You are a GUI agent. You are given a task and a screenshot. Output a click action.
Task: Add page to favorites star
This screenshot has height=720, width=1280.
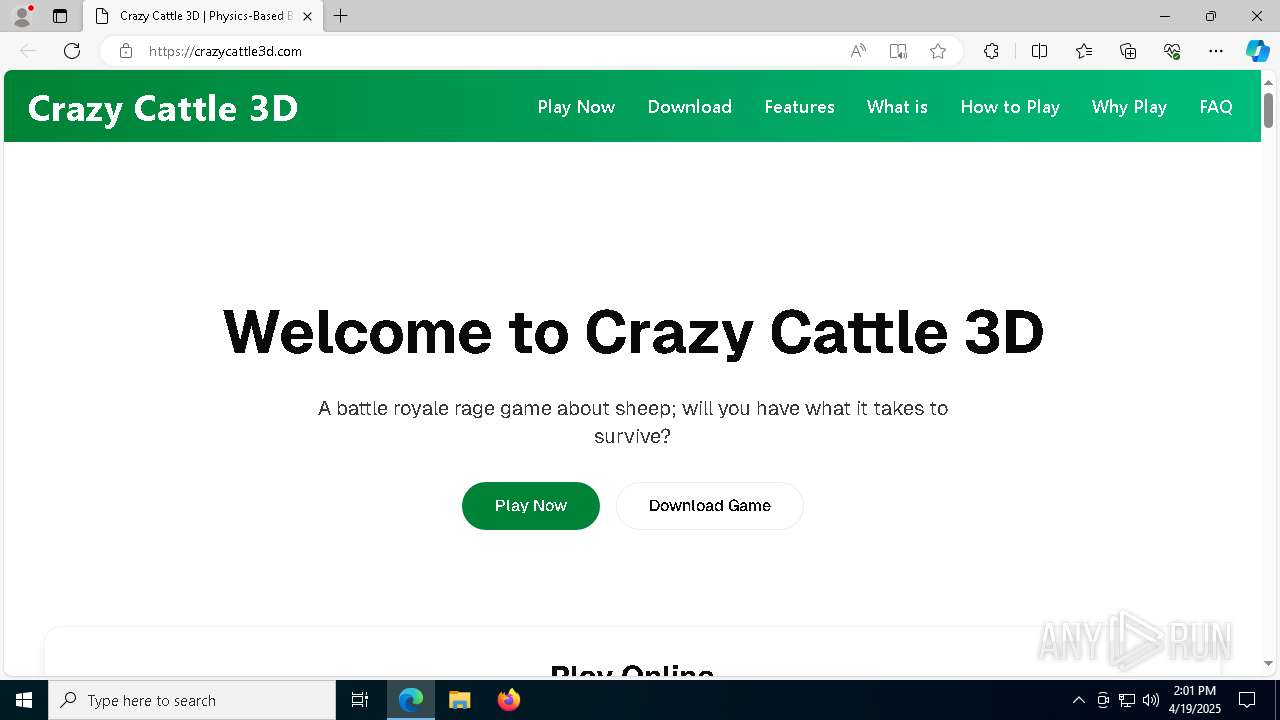point(938,51)
